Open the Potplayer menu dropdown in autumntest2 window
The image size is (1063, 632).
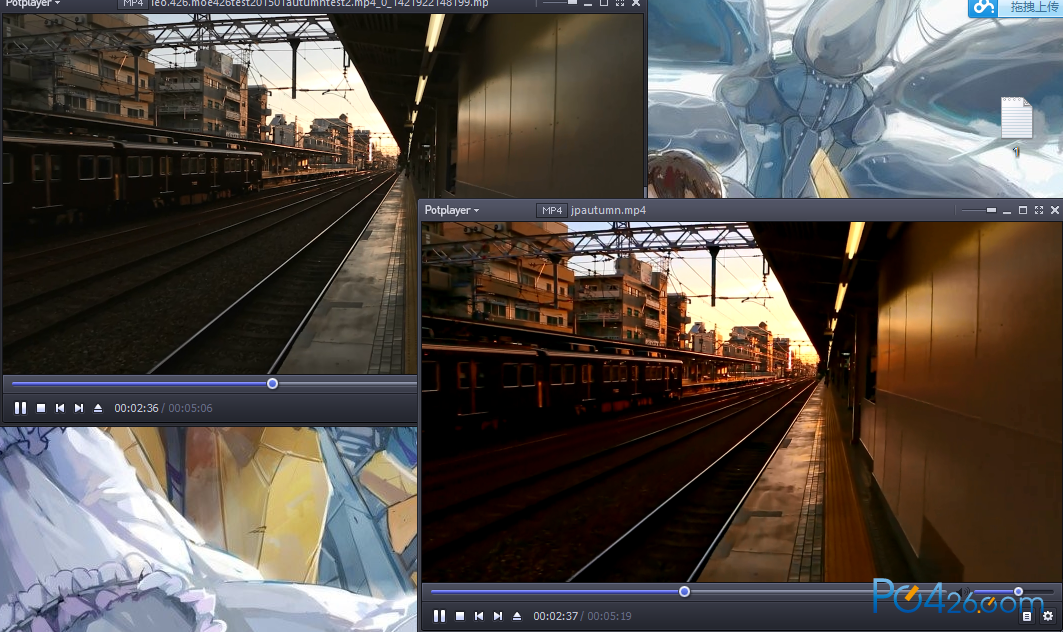pos(33,3)
